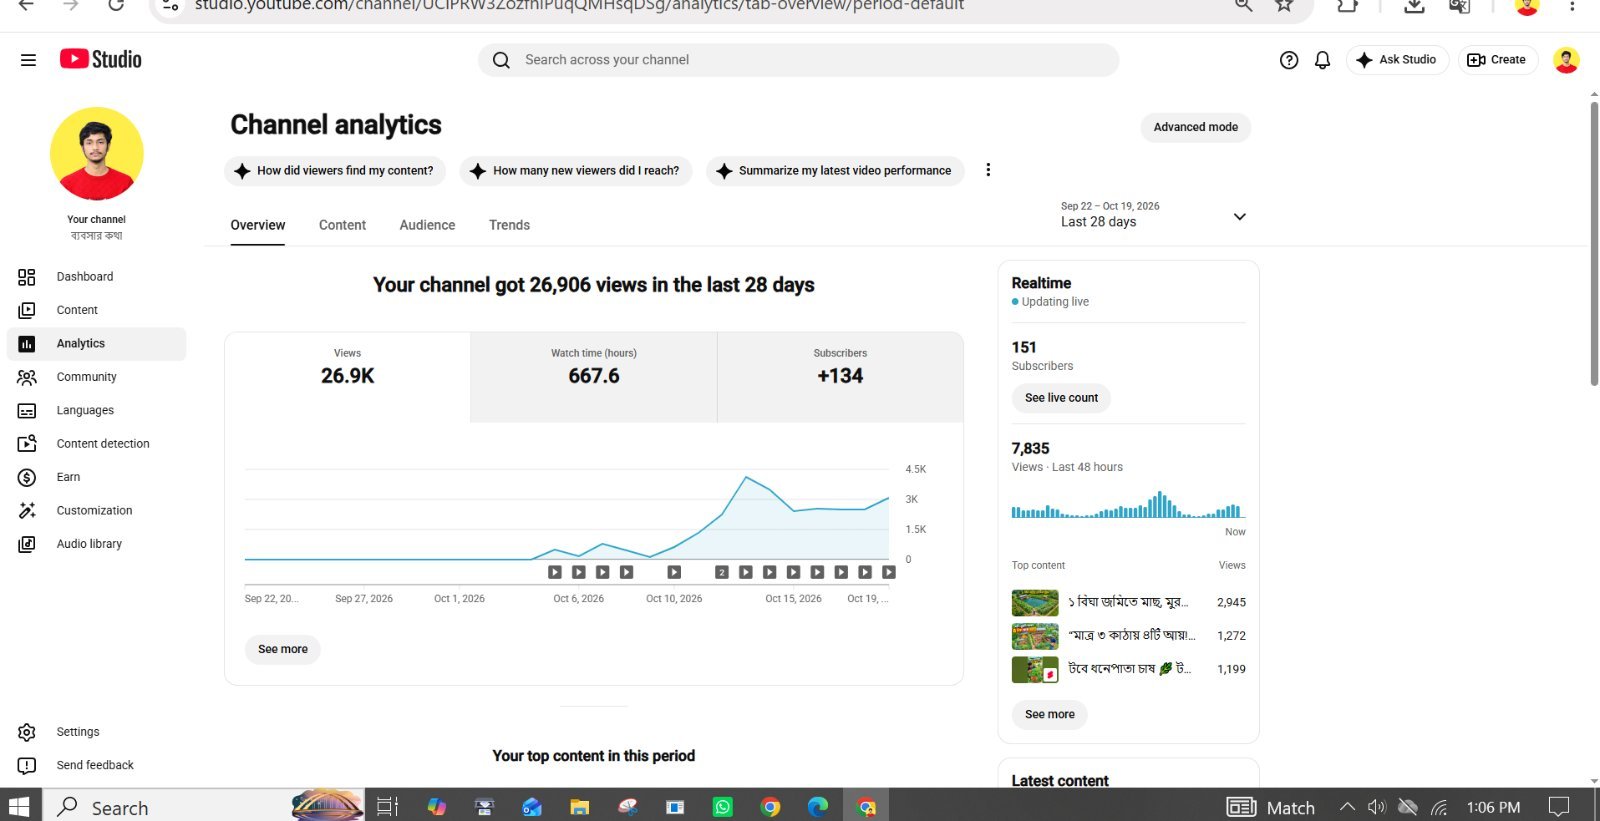Open the hamburger navigation menu

point(28,60)
